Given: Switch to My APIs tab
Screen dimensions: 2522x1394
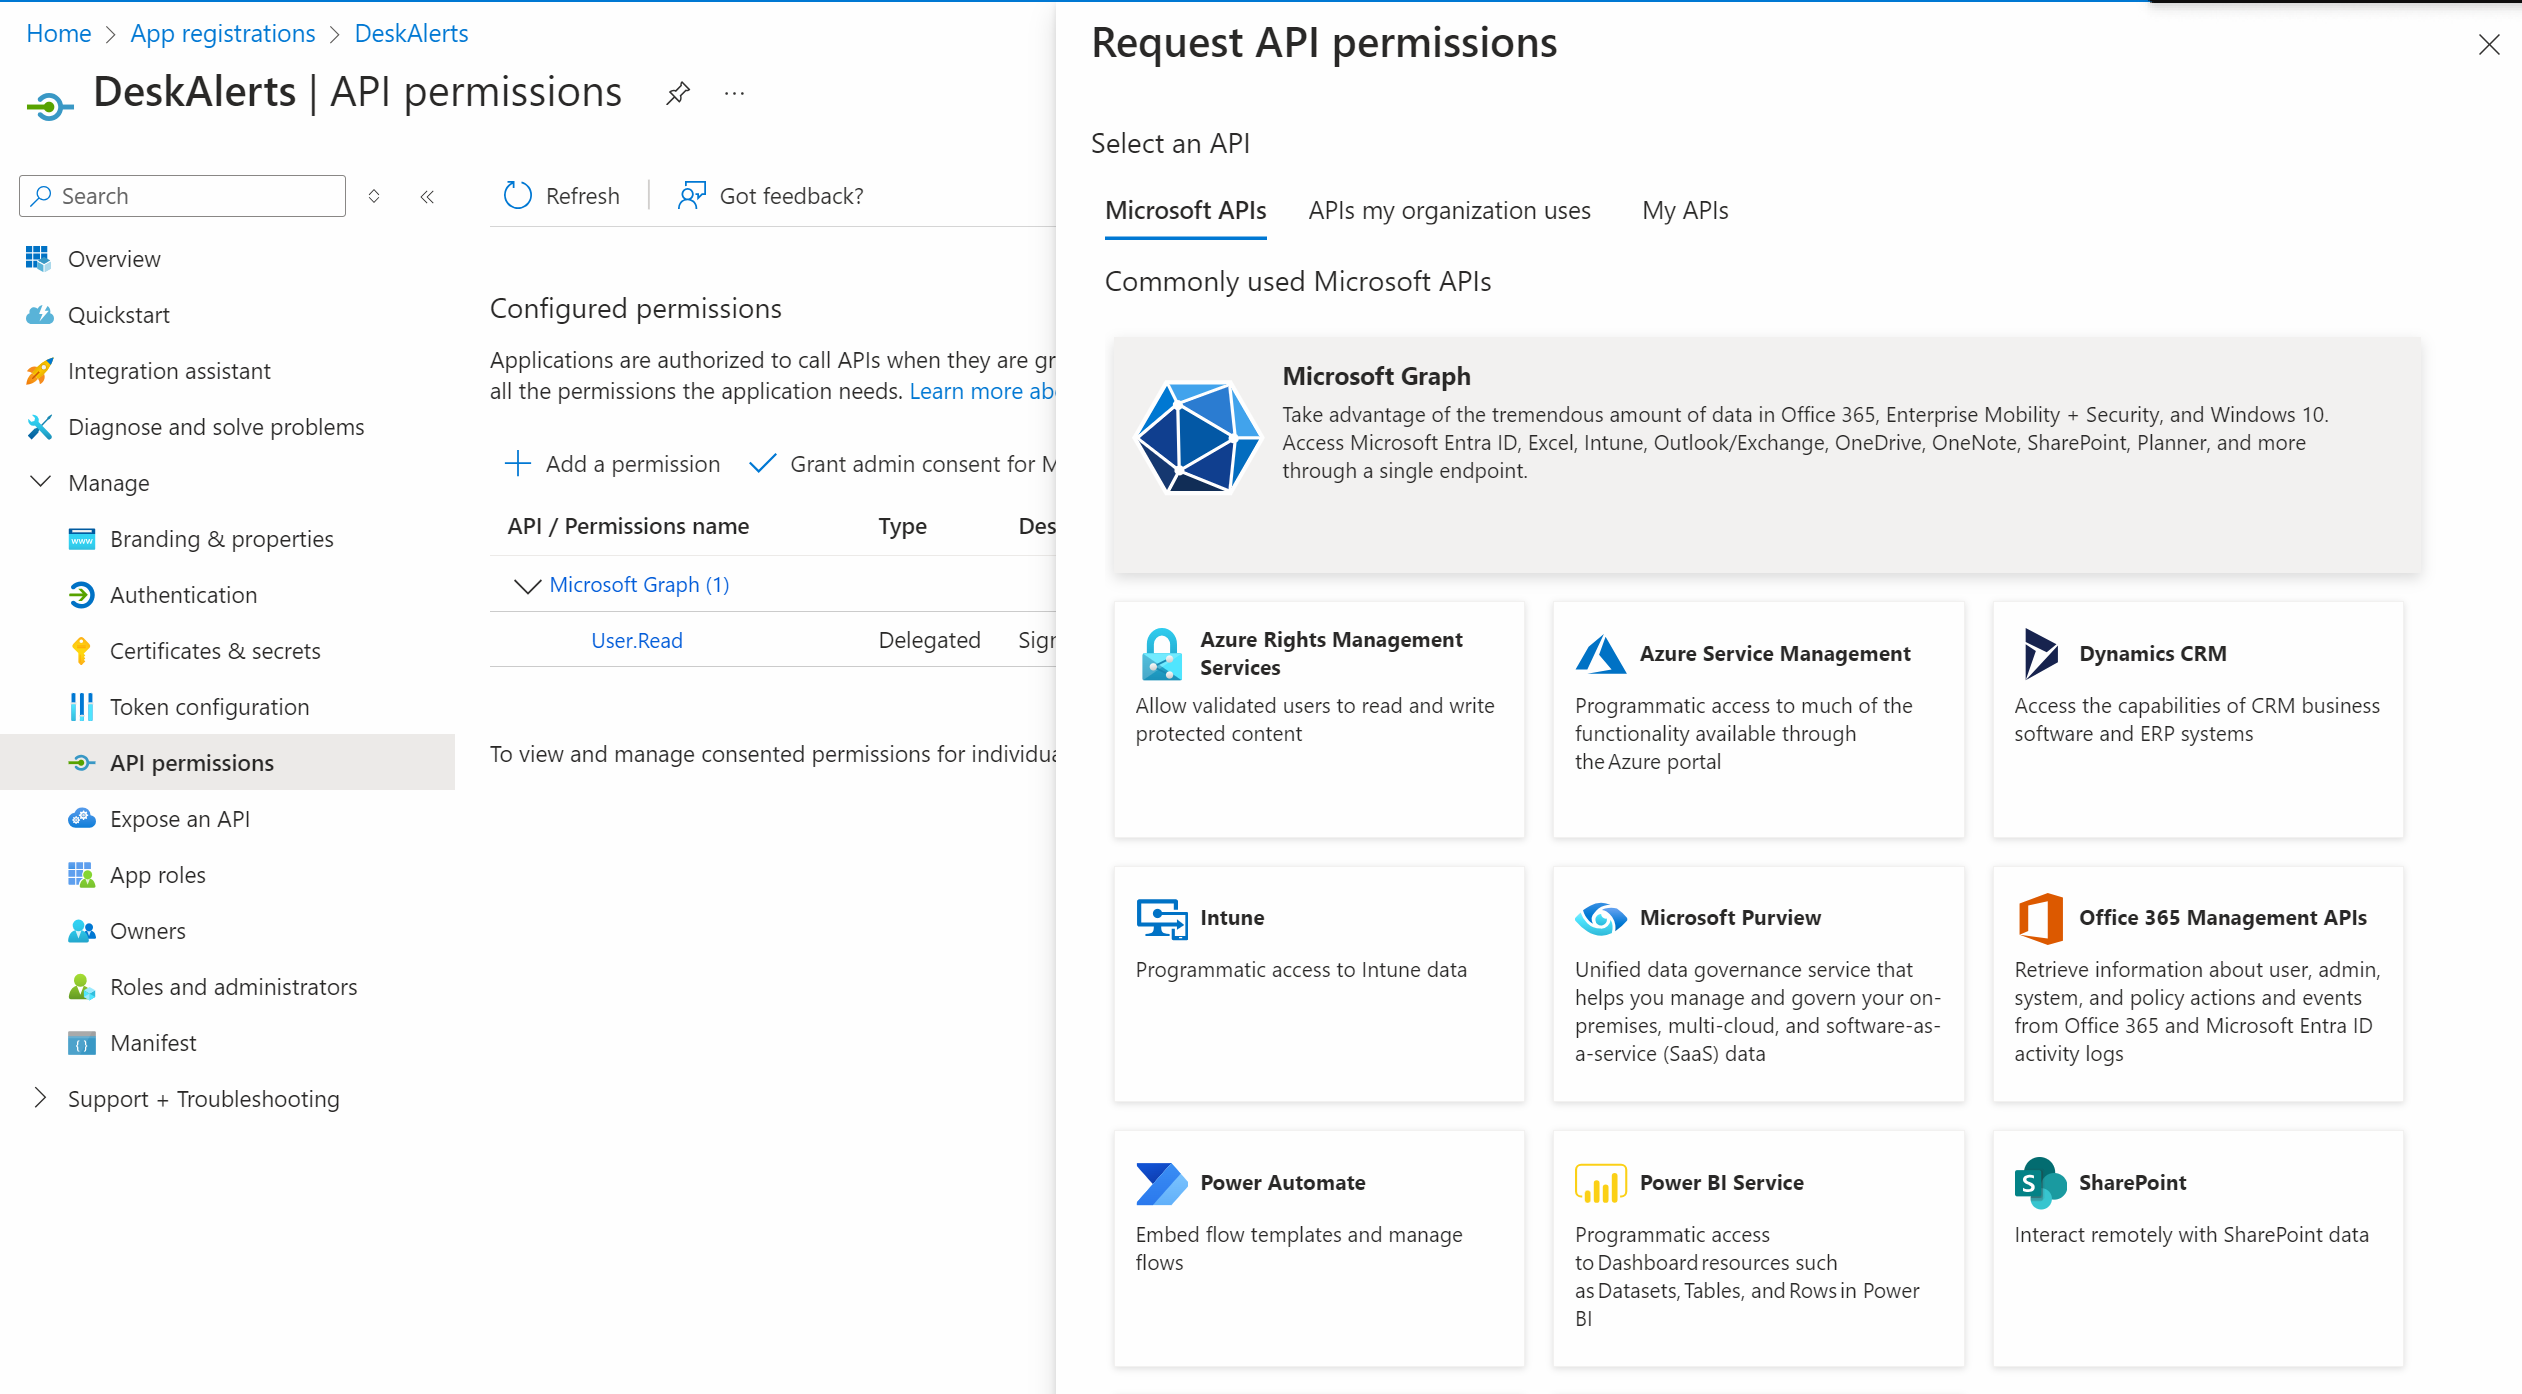Looking at the screenshot, I should pos(1684,210).
